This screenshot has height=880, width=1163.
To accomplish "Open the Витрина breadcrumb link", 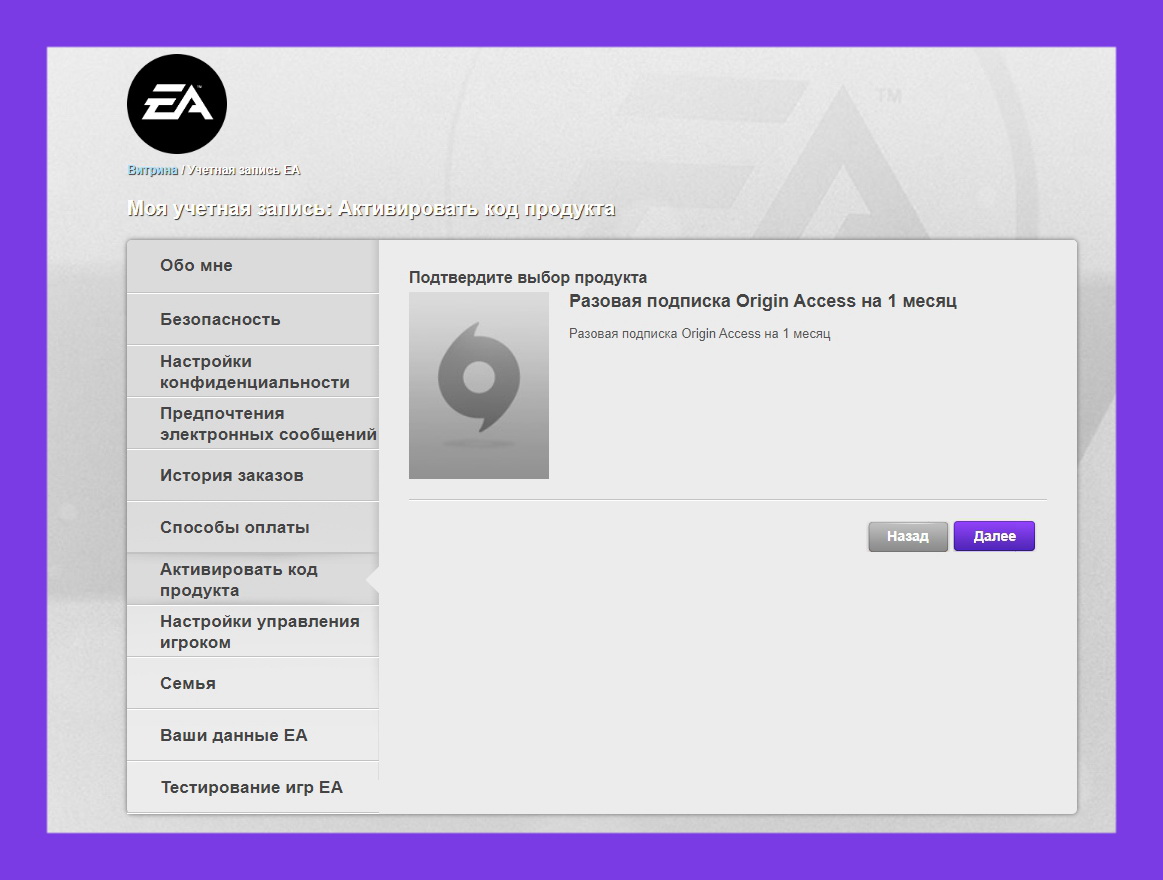I will point(153,170).
